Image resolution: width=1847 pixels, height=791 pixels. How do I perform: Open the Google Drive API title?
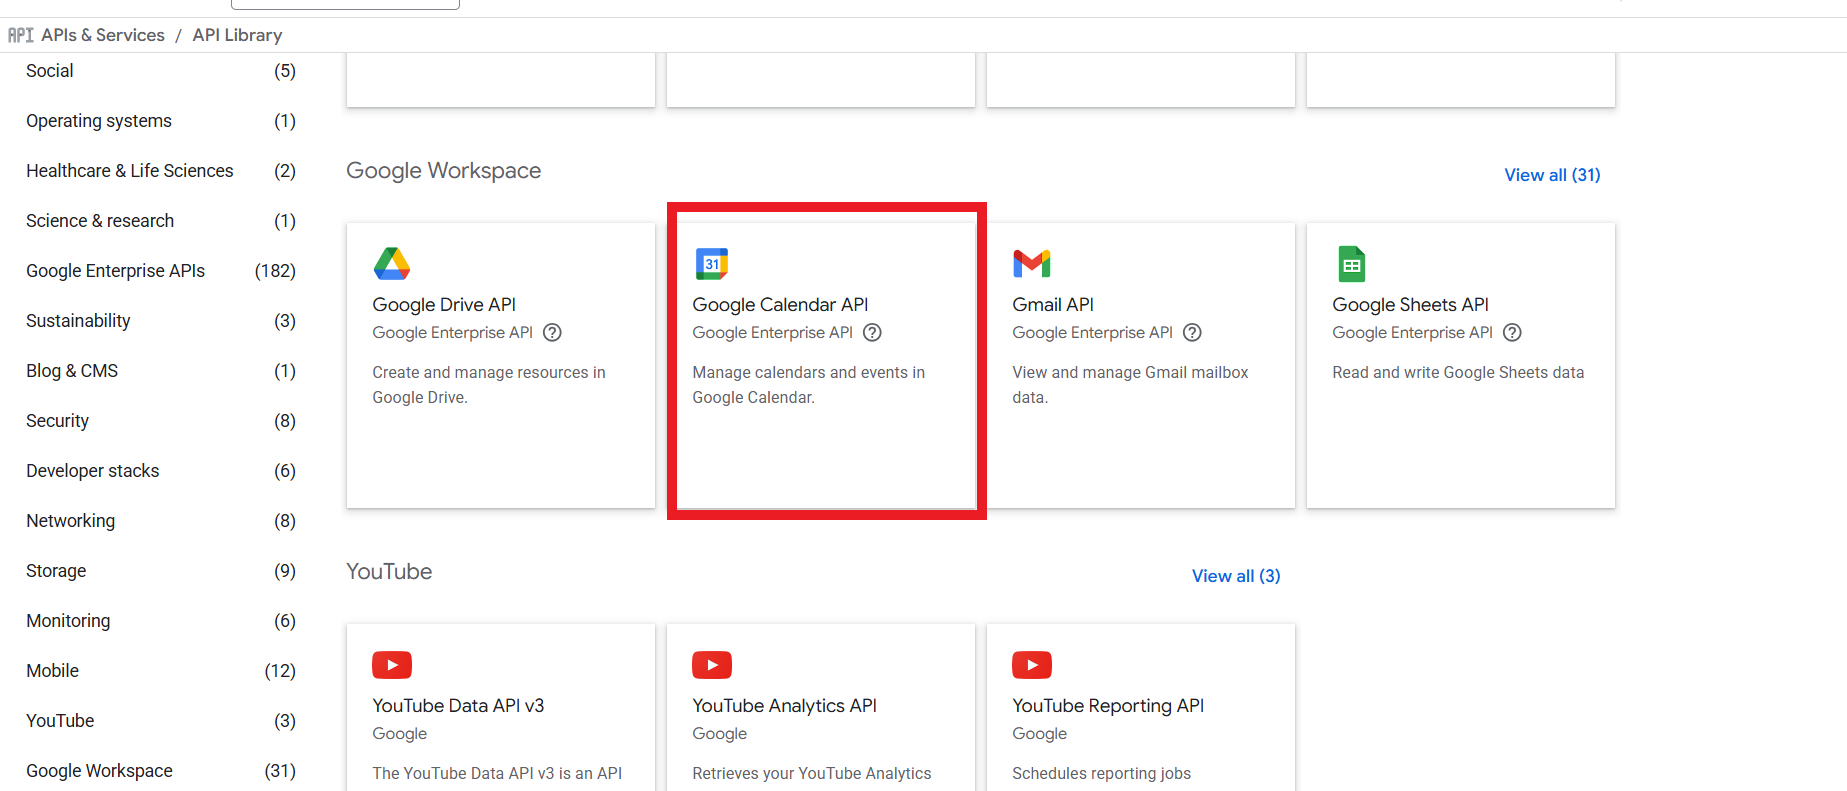(x=444, y=305)
